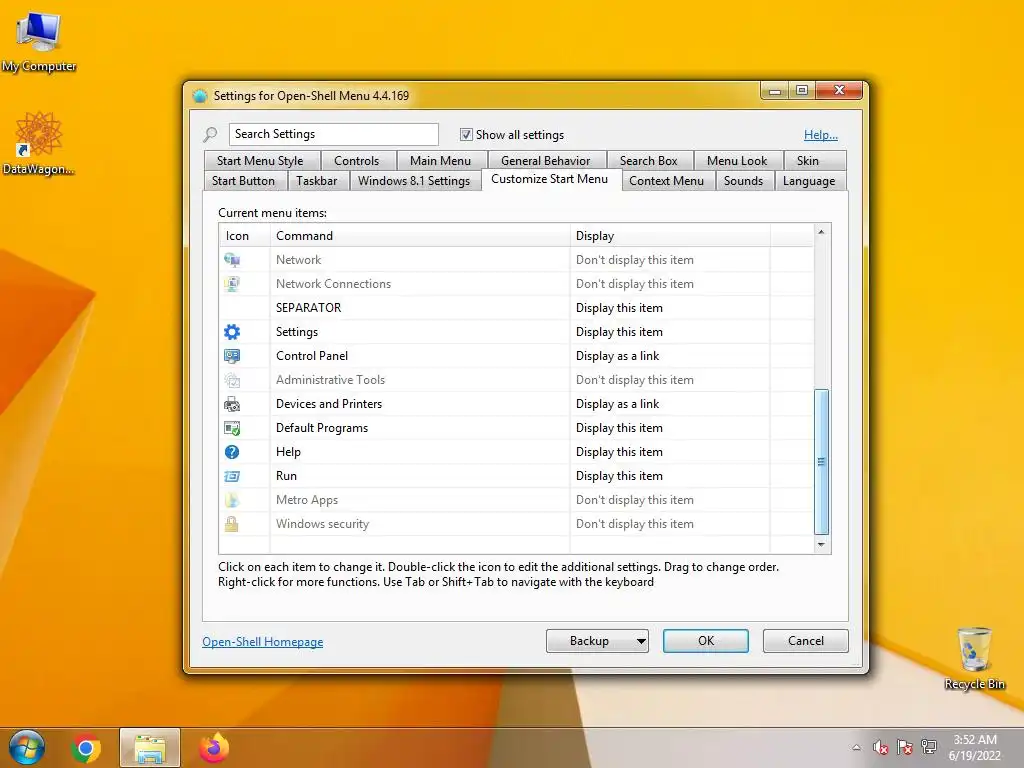Screen dimensions: 1024x768
Task: Click the Network row icon
Action: coord(232,260)
